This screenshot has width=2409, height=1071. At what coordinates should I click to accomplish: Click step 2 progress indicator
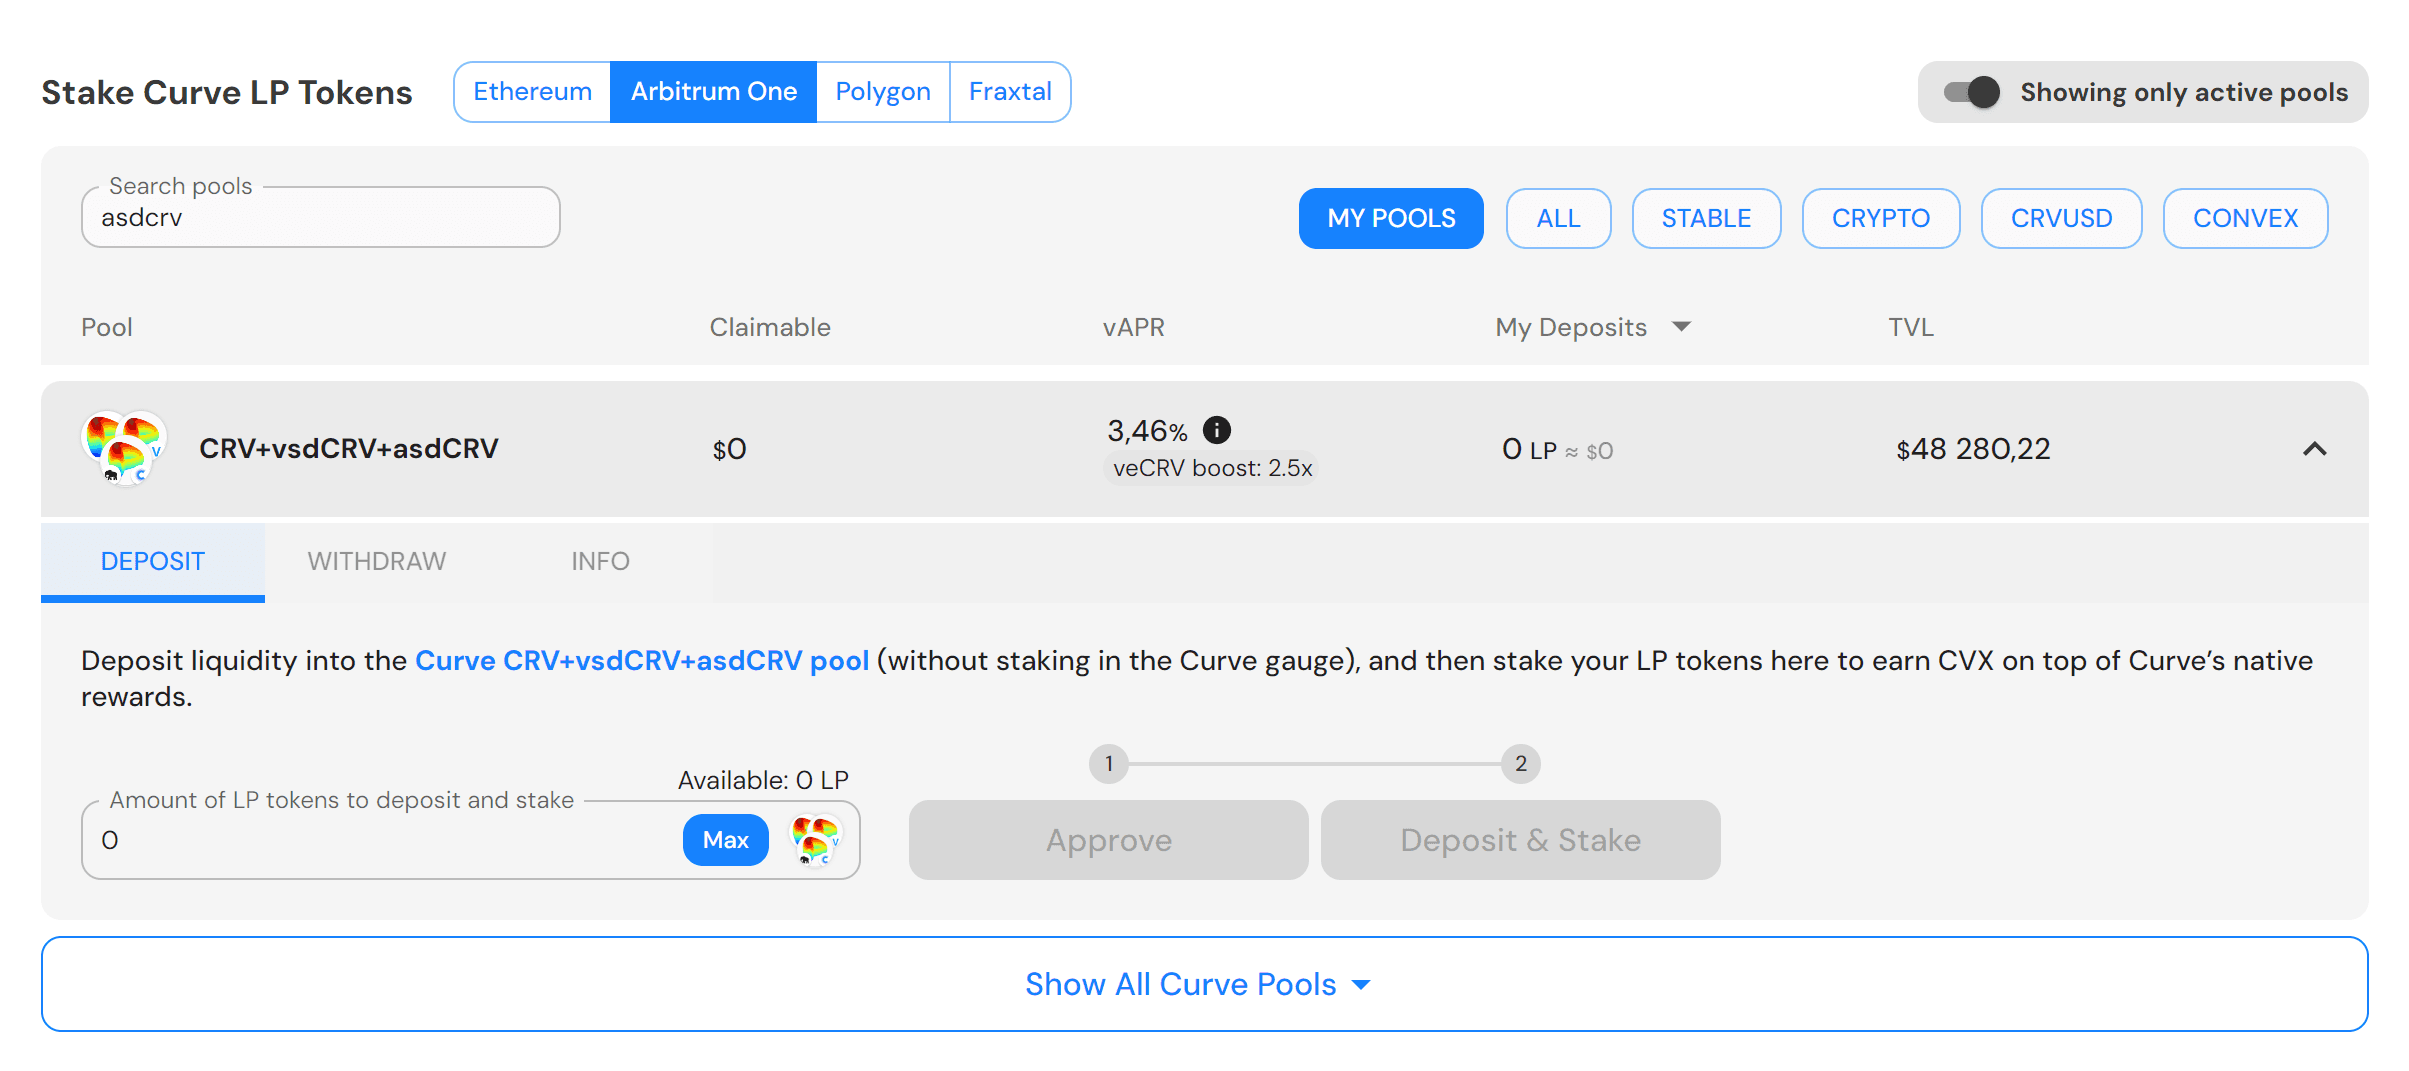pyautogui.click(x=1520, y=764)
